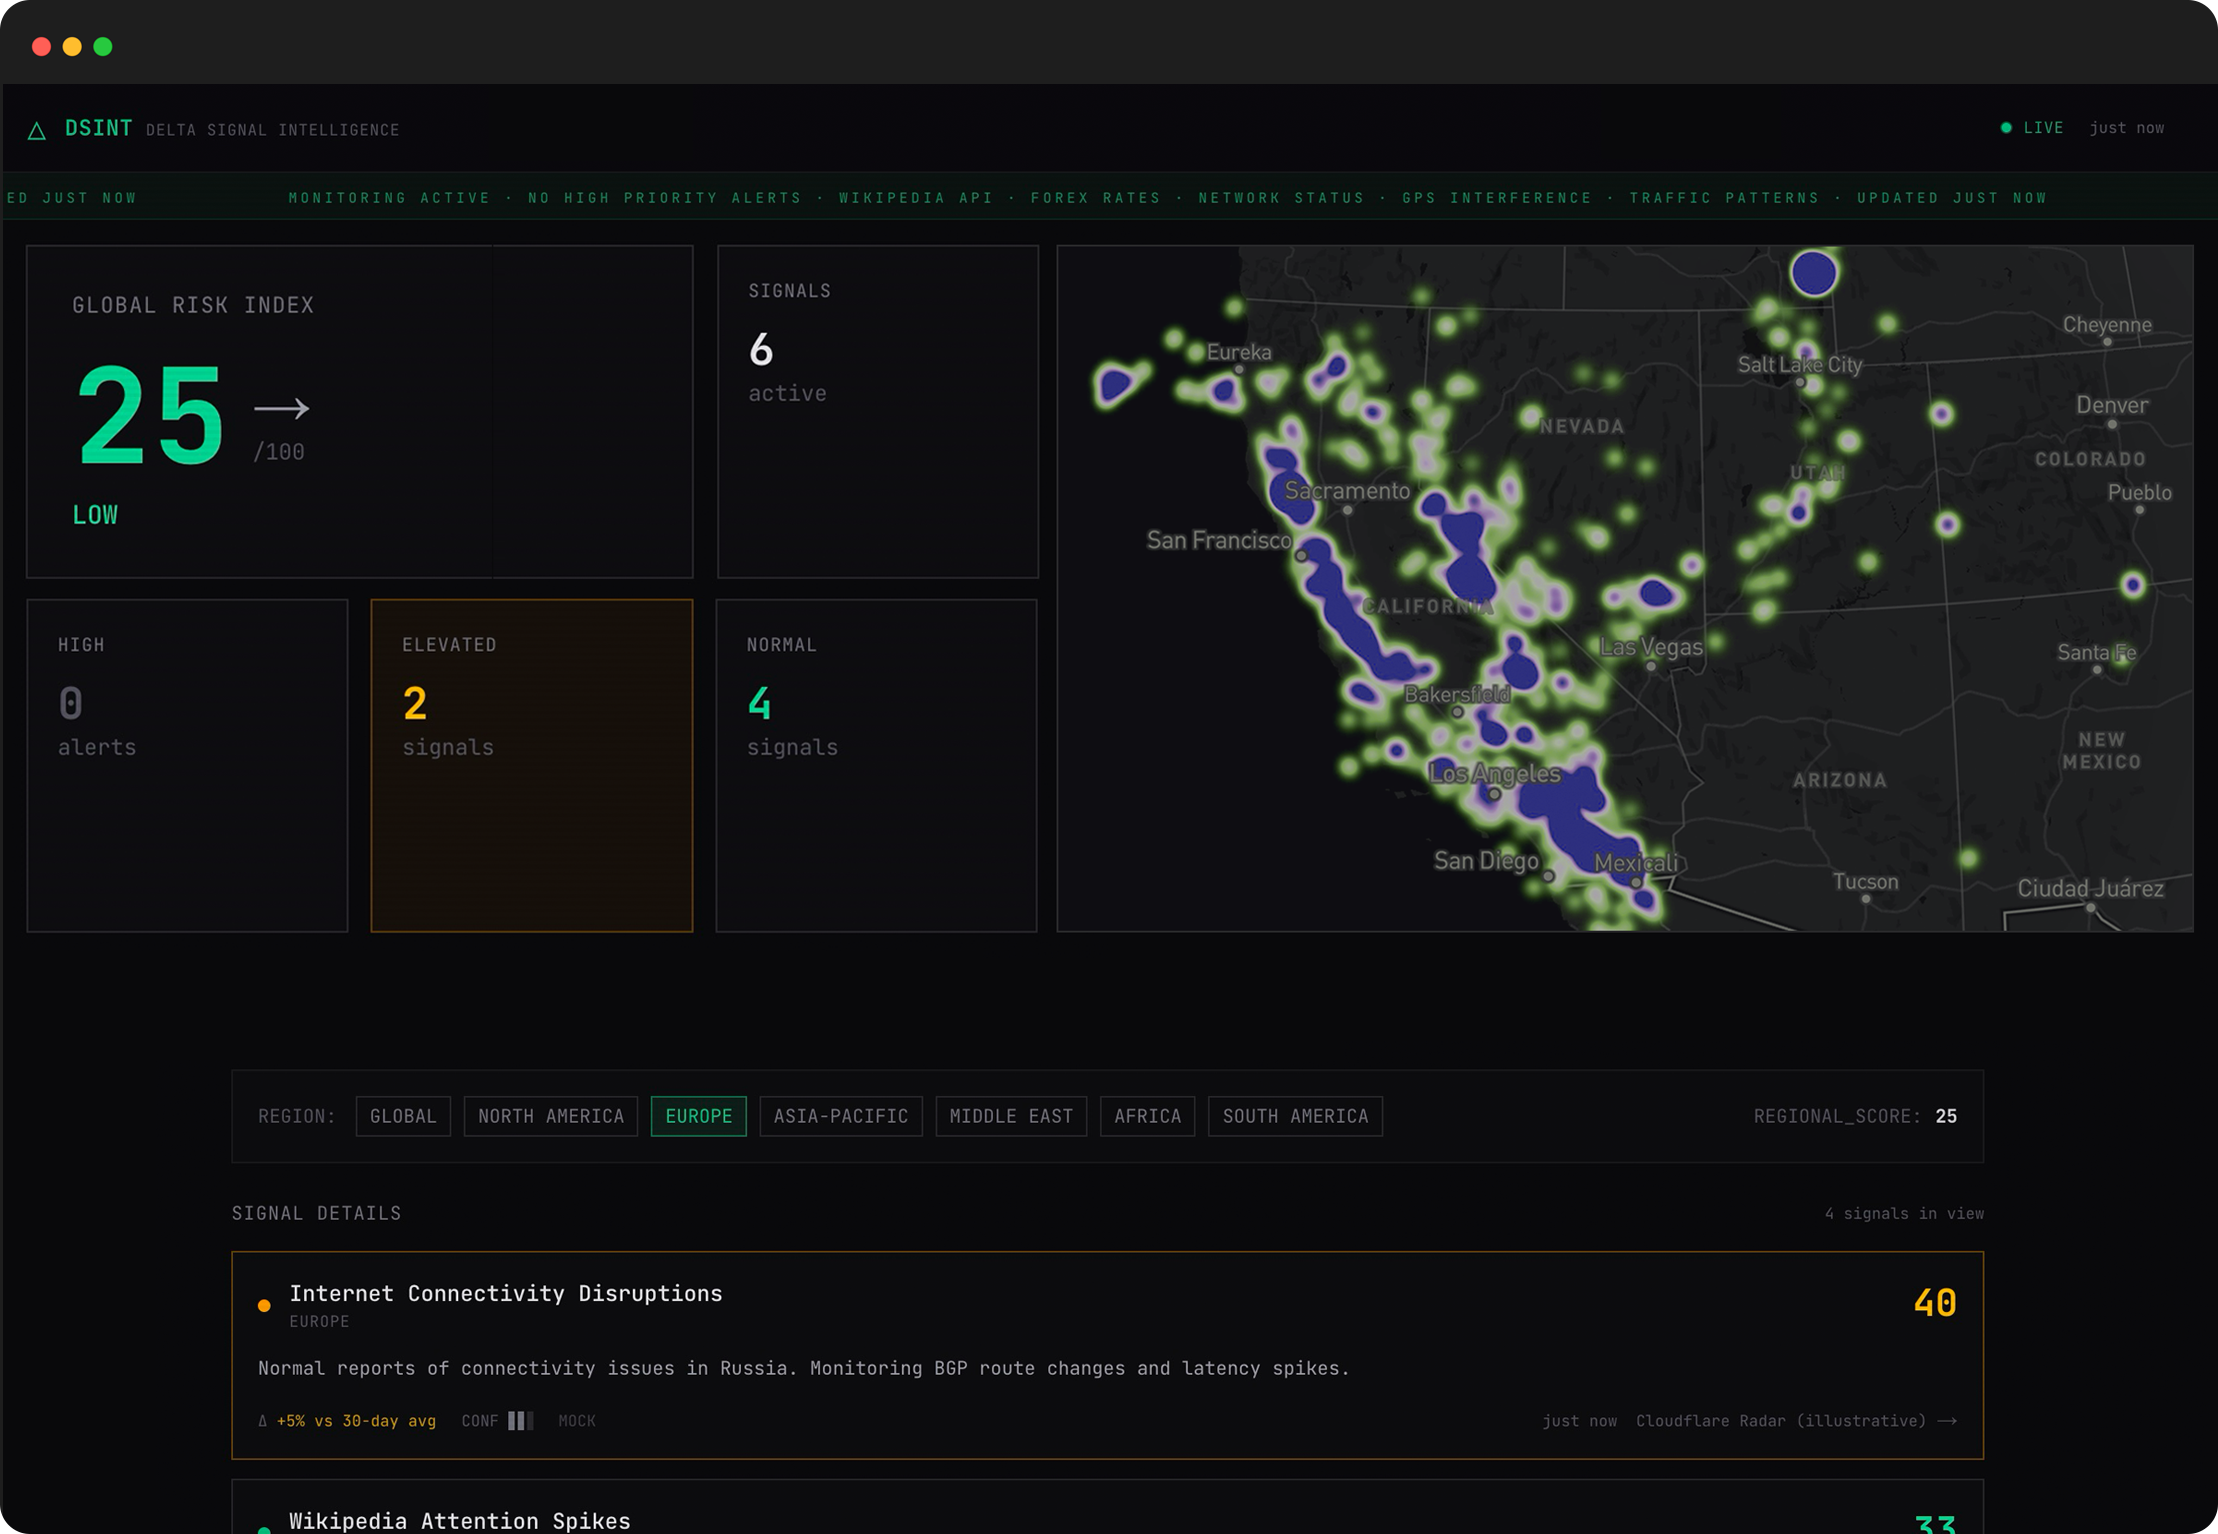
Task: Click the CONF confidence bars indicator
Action: (520, 1421)
